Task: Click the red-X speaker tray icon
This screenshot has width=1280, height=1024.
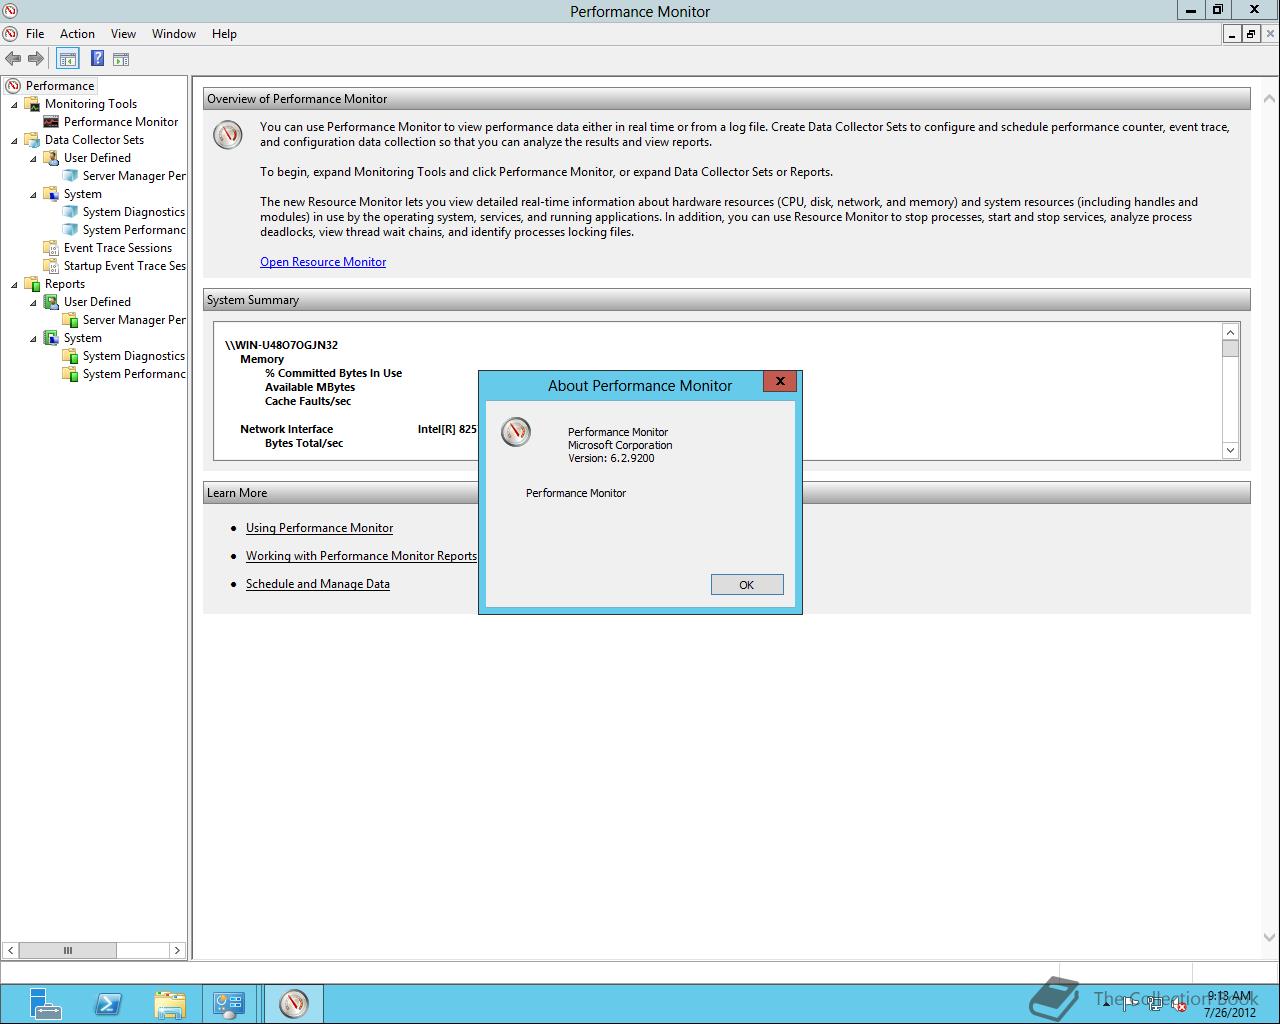Action: pos(1178,1005)
